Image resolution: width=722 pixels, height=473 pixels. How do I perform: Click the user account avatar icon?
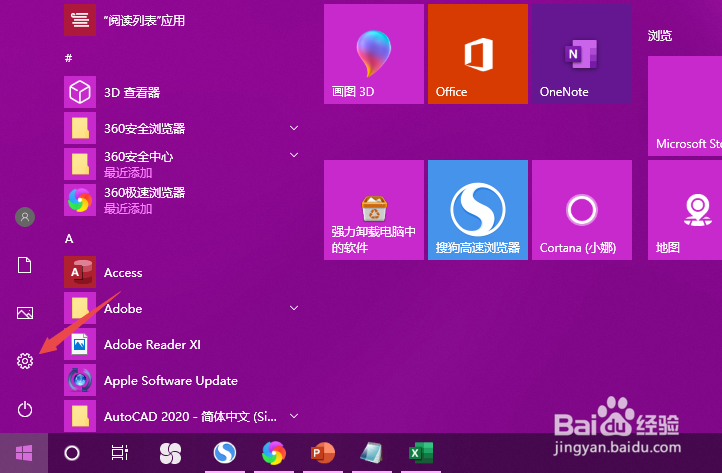25,217
